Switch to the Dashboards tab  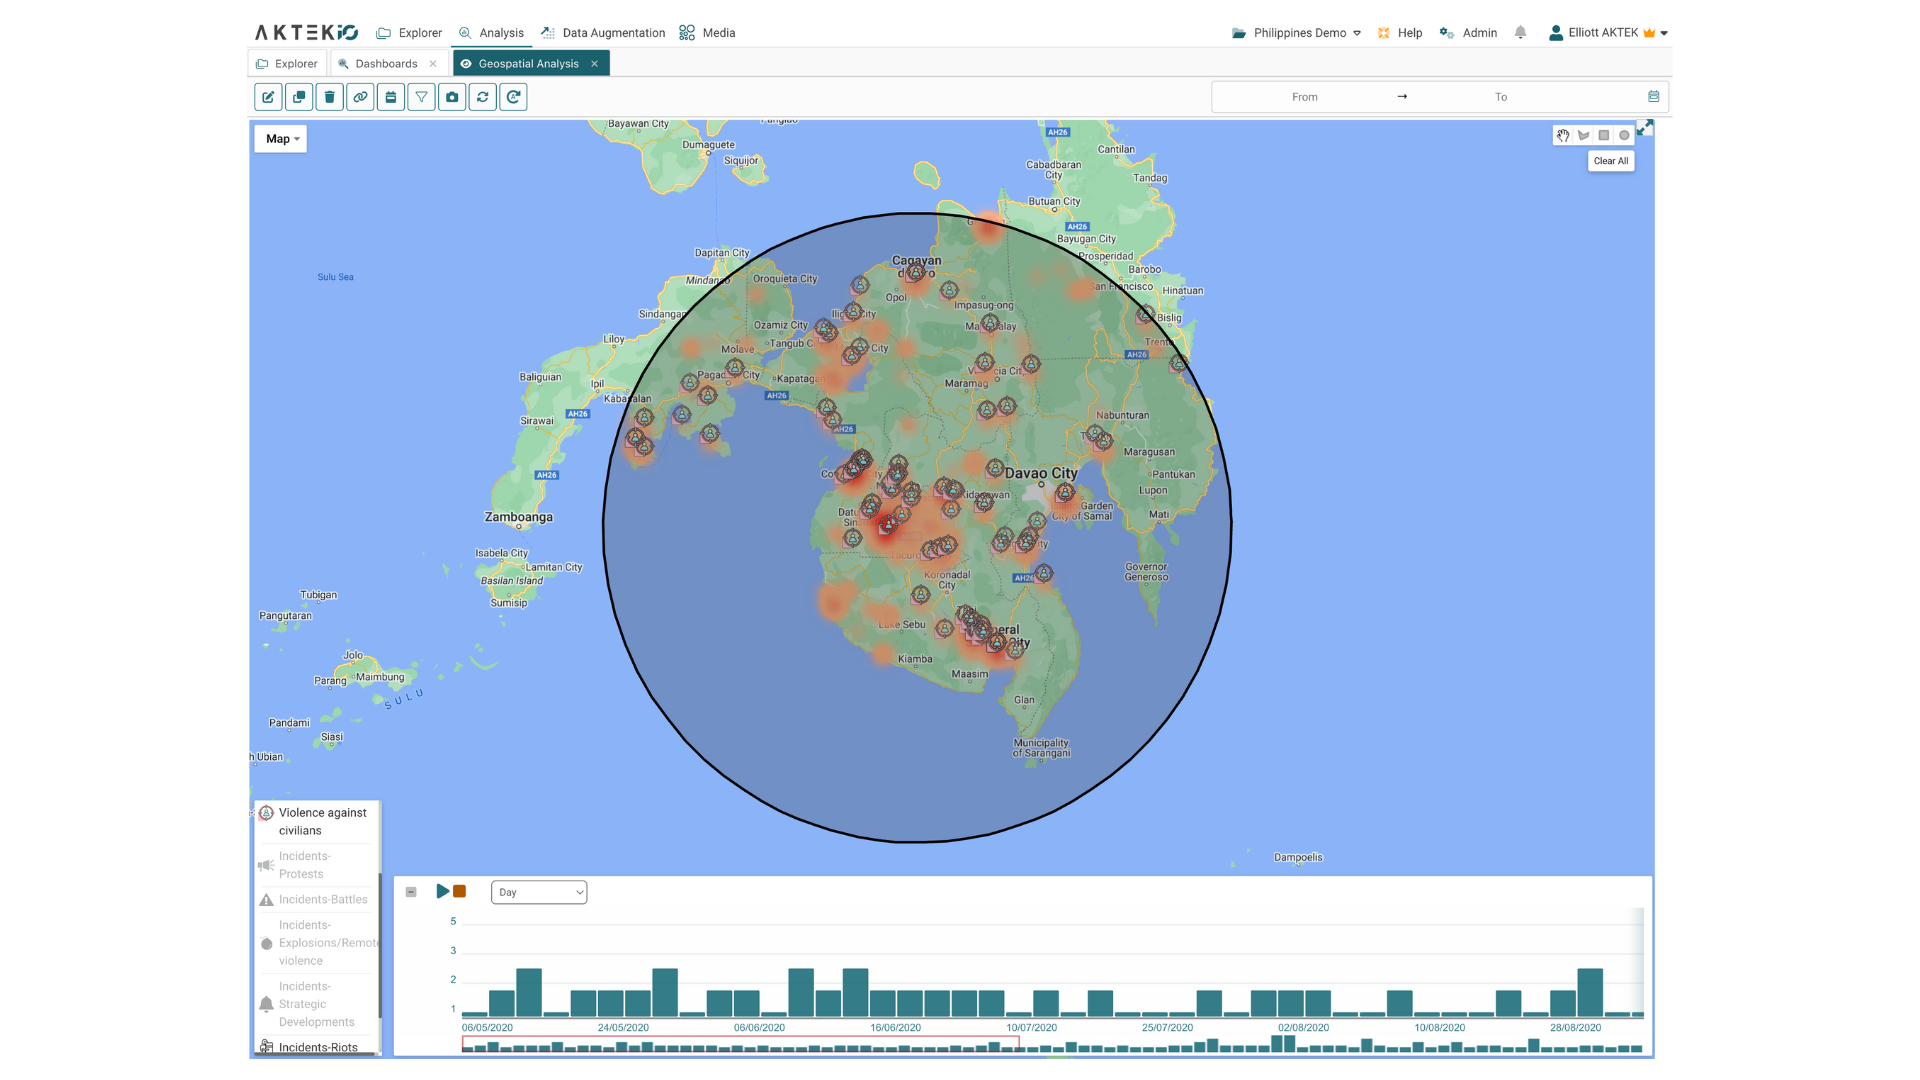(386, 63)
